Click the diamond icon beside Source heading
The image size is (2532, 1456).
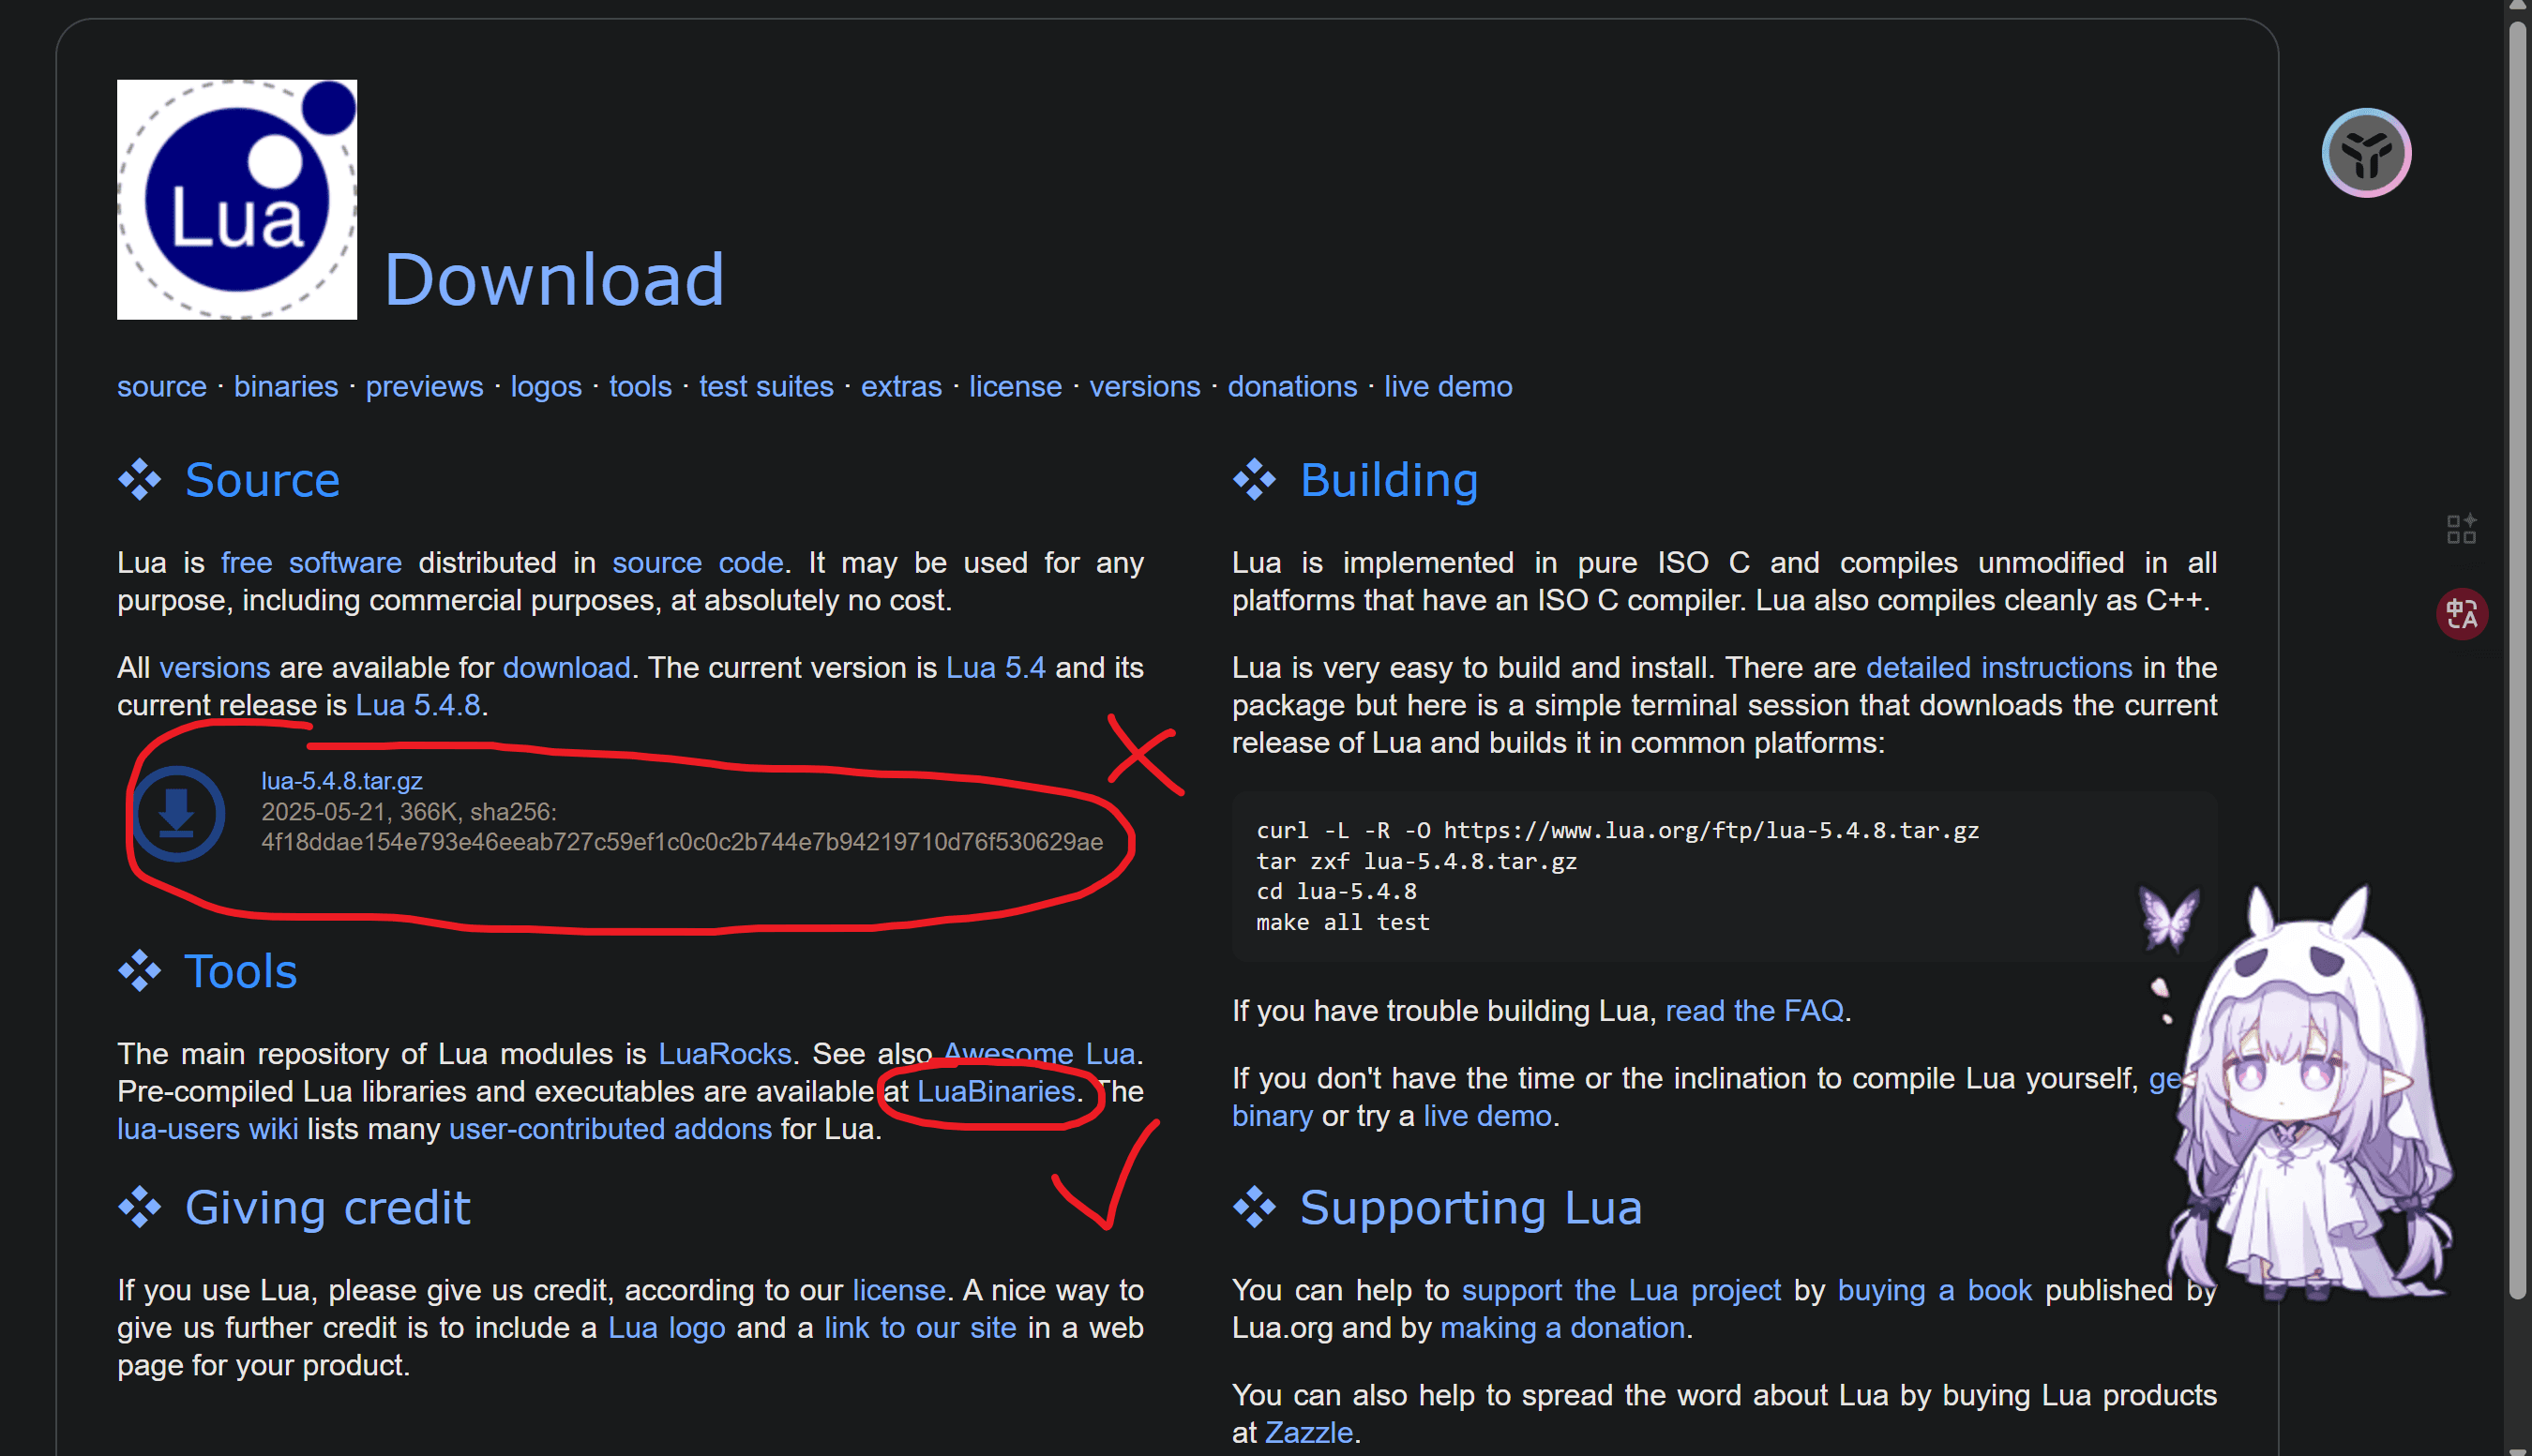140,480
